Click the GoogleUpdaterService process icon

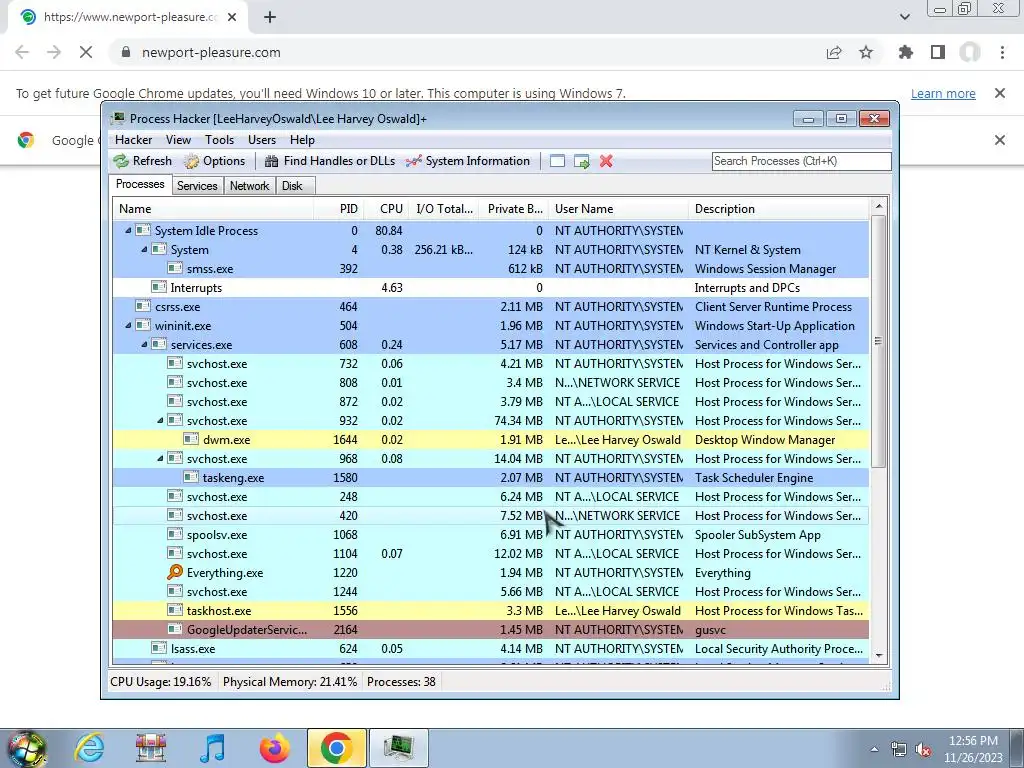[174, 630]
